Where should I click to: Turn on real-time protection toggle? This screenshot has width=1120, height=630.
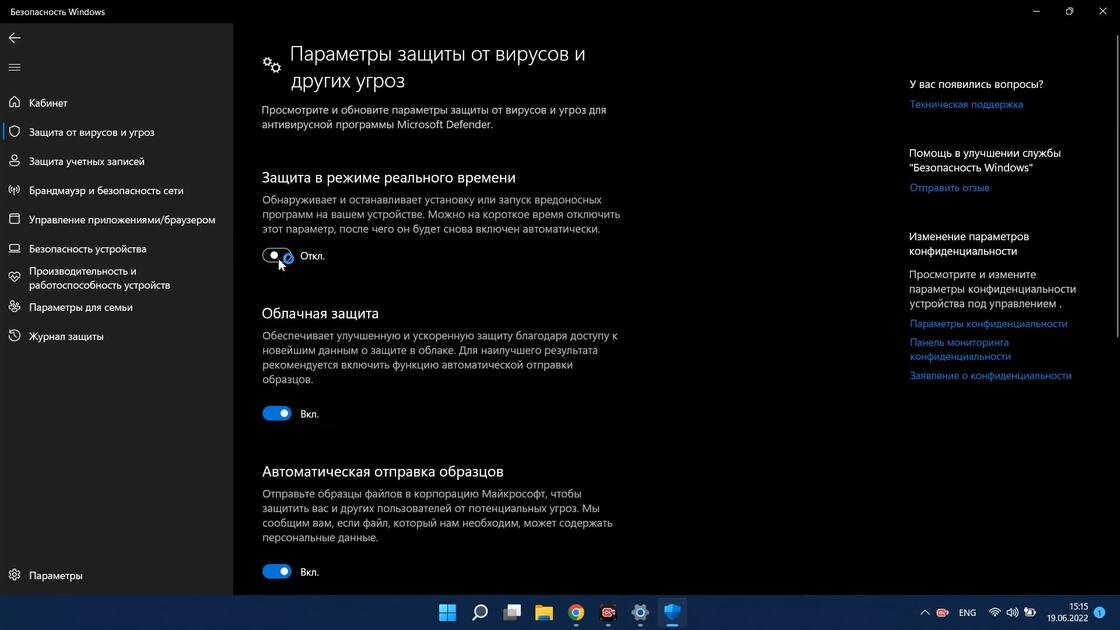276,256
